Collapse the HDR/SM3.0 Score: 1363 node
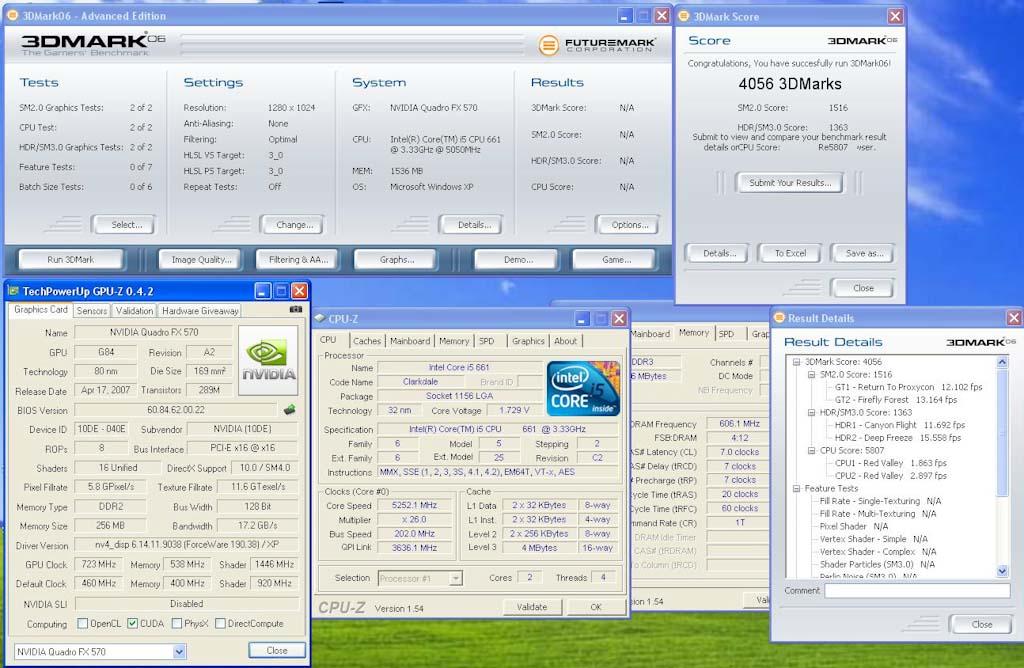Viewport: 1024px width, 668px height. tap(812, 412)
